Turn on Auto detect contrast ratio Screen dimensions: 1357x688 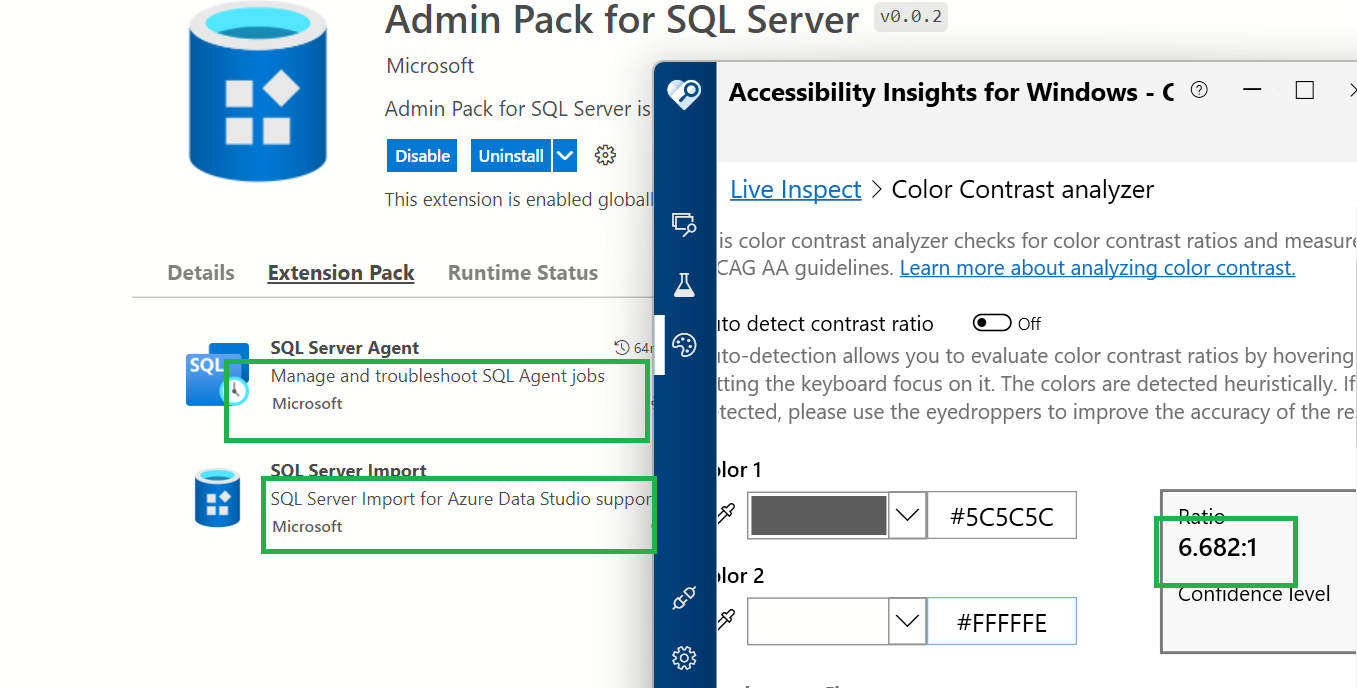coord(993,323)
